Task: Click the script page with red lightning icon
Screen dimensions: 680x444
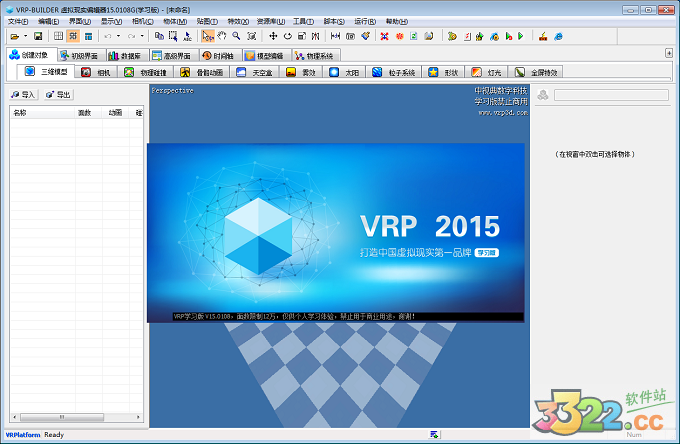Action: (468, 36)
